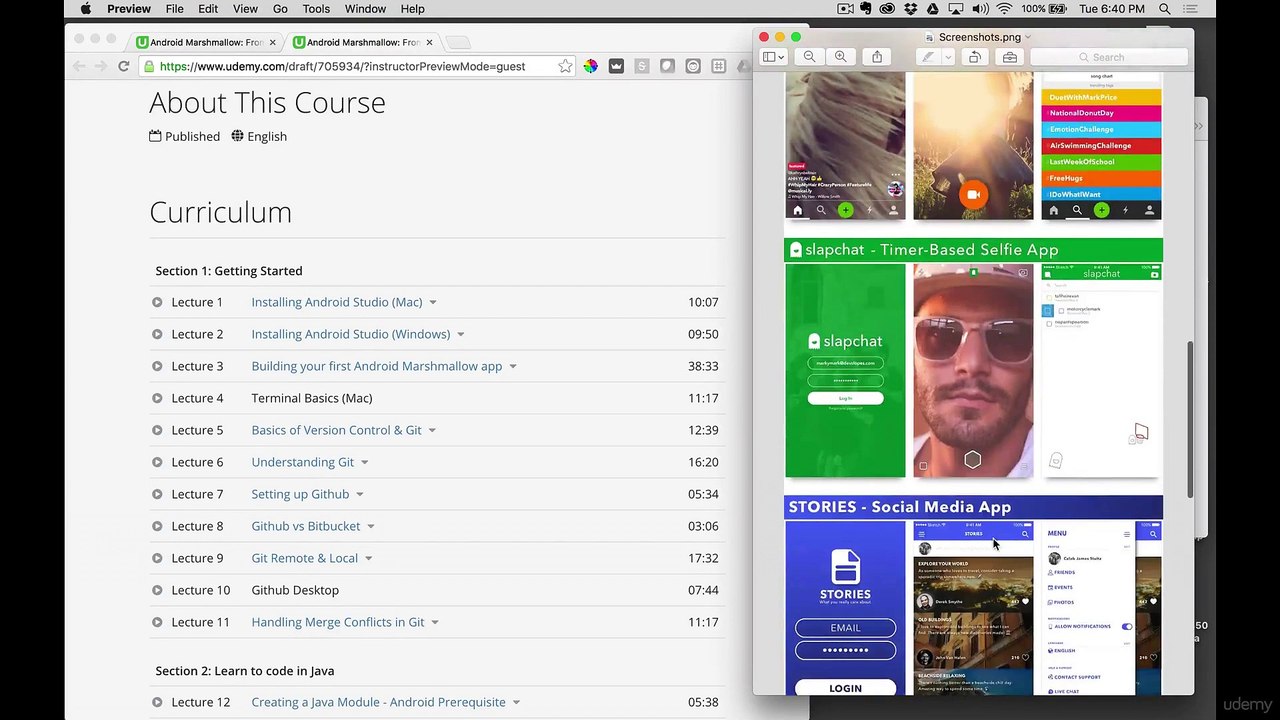The height and width of the screenshot is (720, 1280).
Task: Open the hashtag grid Chrome extension
Action: coord(719,66)
